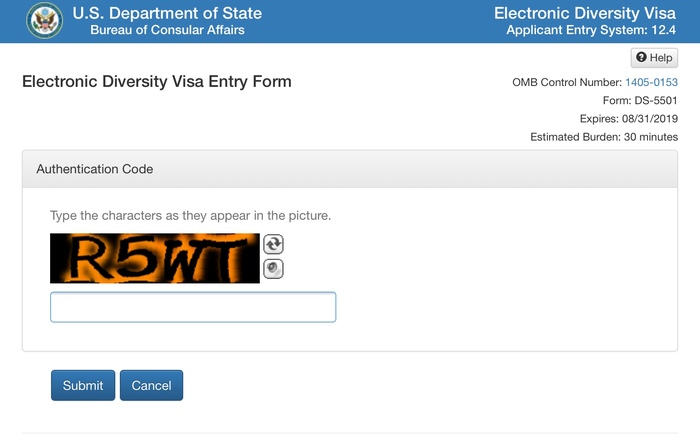Click the Authentication Code panel header
The image size is (700, 434).
tap(349, 169)
